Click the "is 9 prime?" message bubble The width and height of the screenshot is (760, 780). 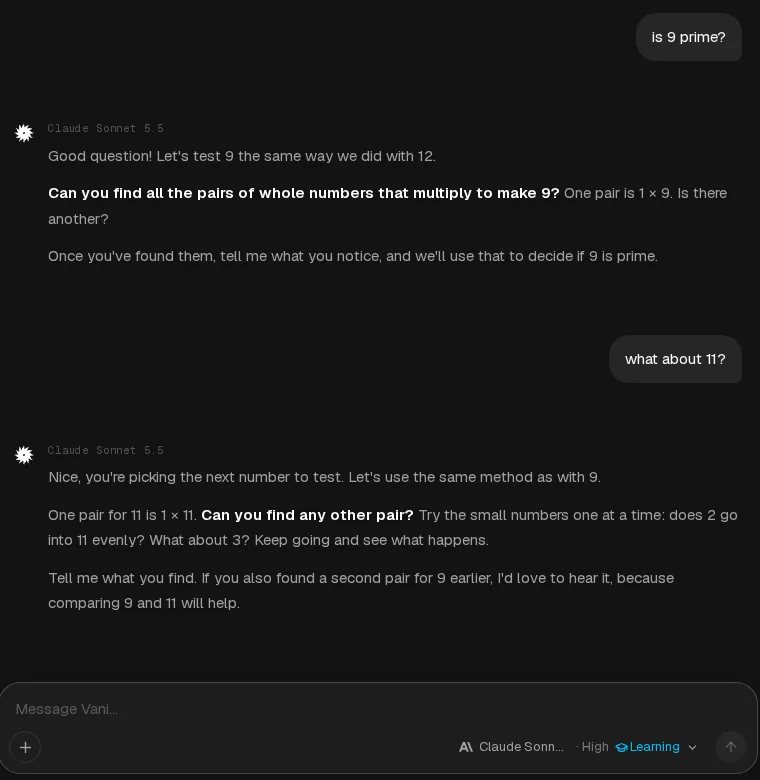click(689, 37)
